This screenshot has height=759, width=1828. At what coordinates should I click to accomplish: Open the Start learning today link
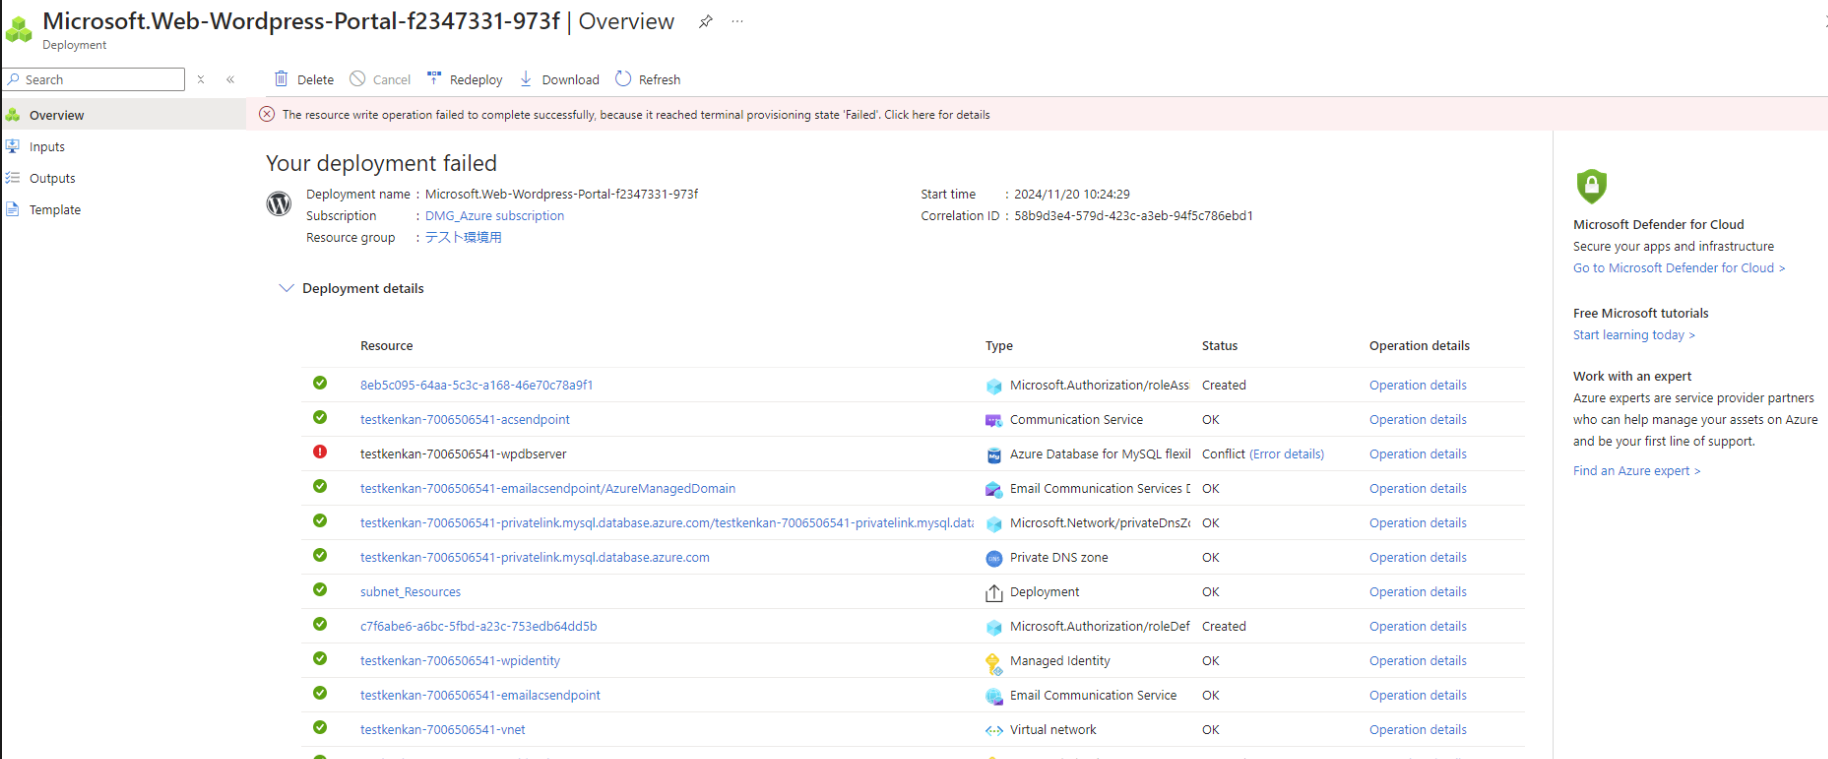coord(1634,335)
